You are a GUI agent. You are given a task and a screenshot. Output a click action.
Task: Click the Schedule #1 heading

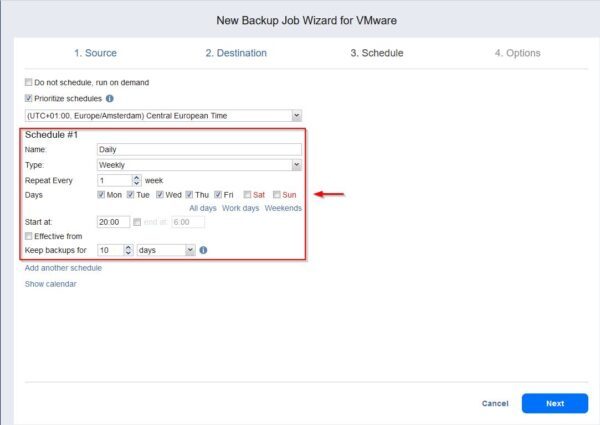(51, 135)
